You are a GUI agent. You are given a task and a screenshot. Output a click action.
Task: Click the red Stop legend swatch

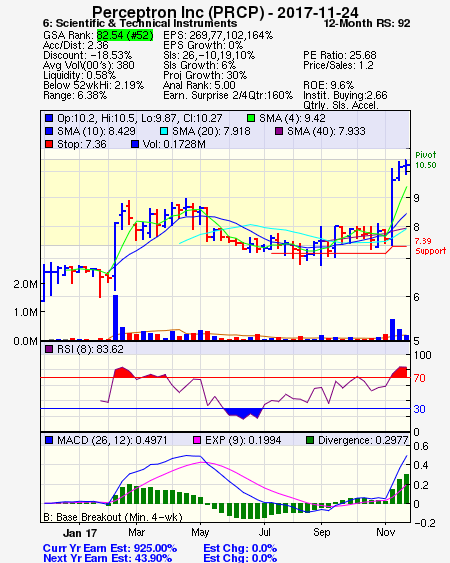49,144
